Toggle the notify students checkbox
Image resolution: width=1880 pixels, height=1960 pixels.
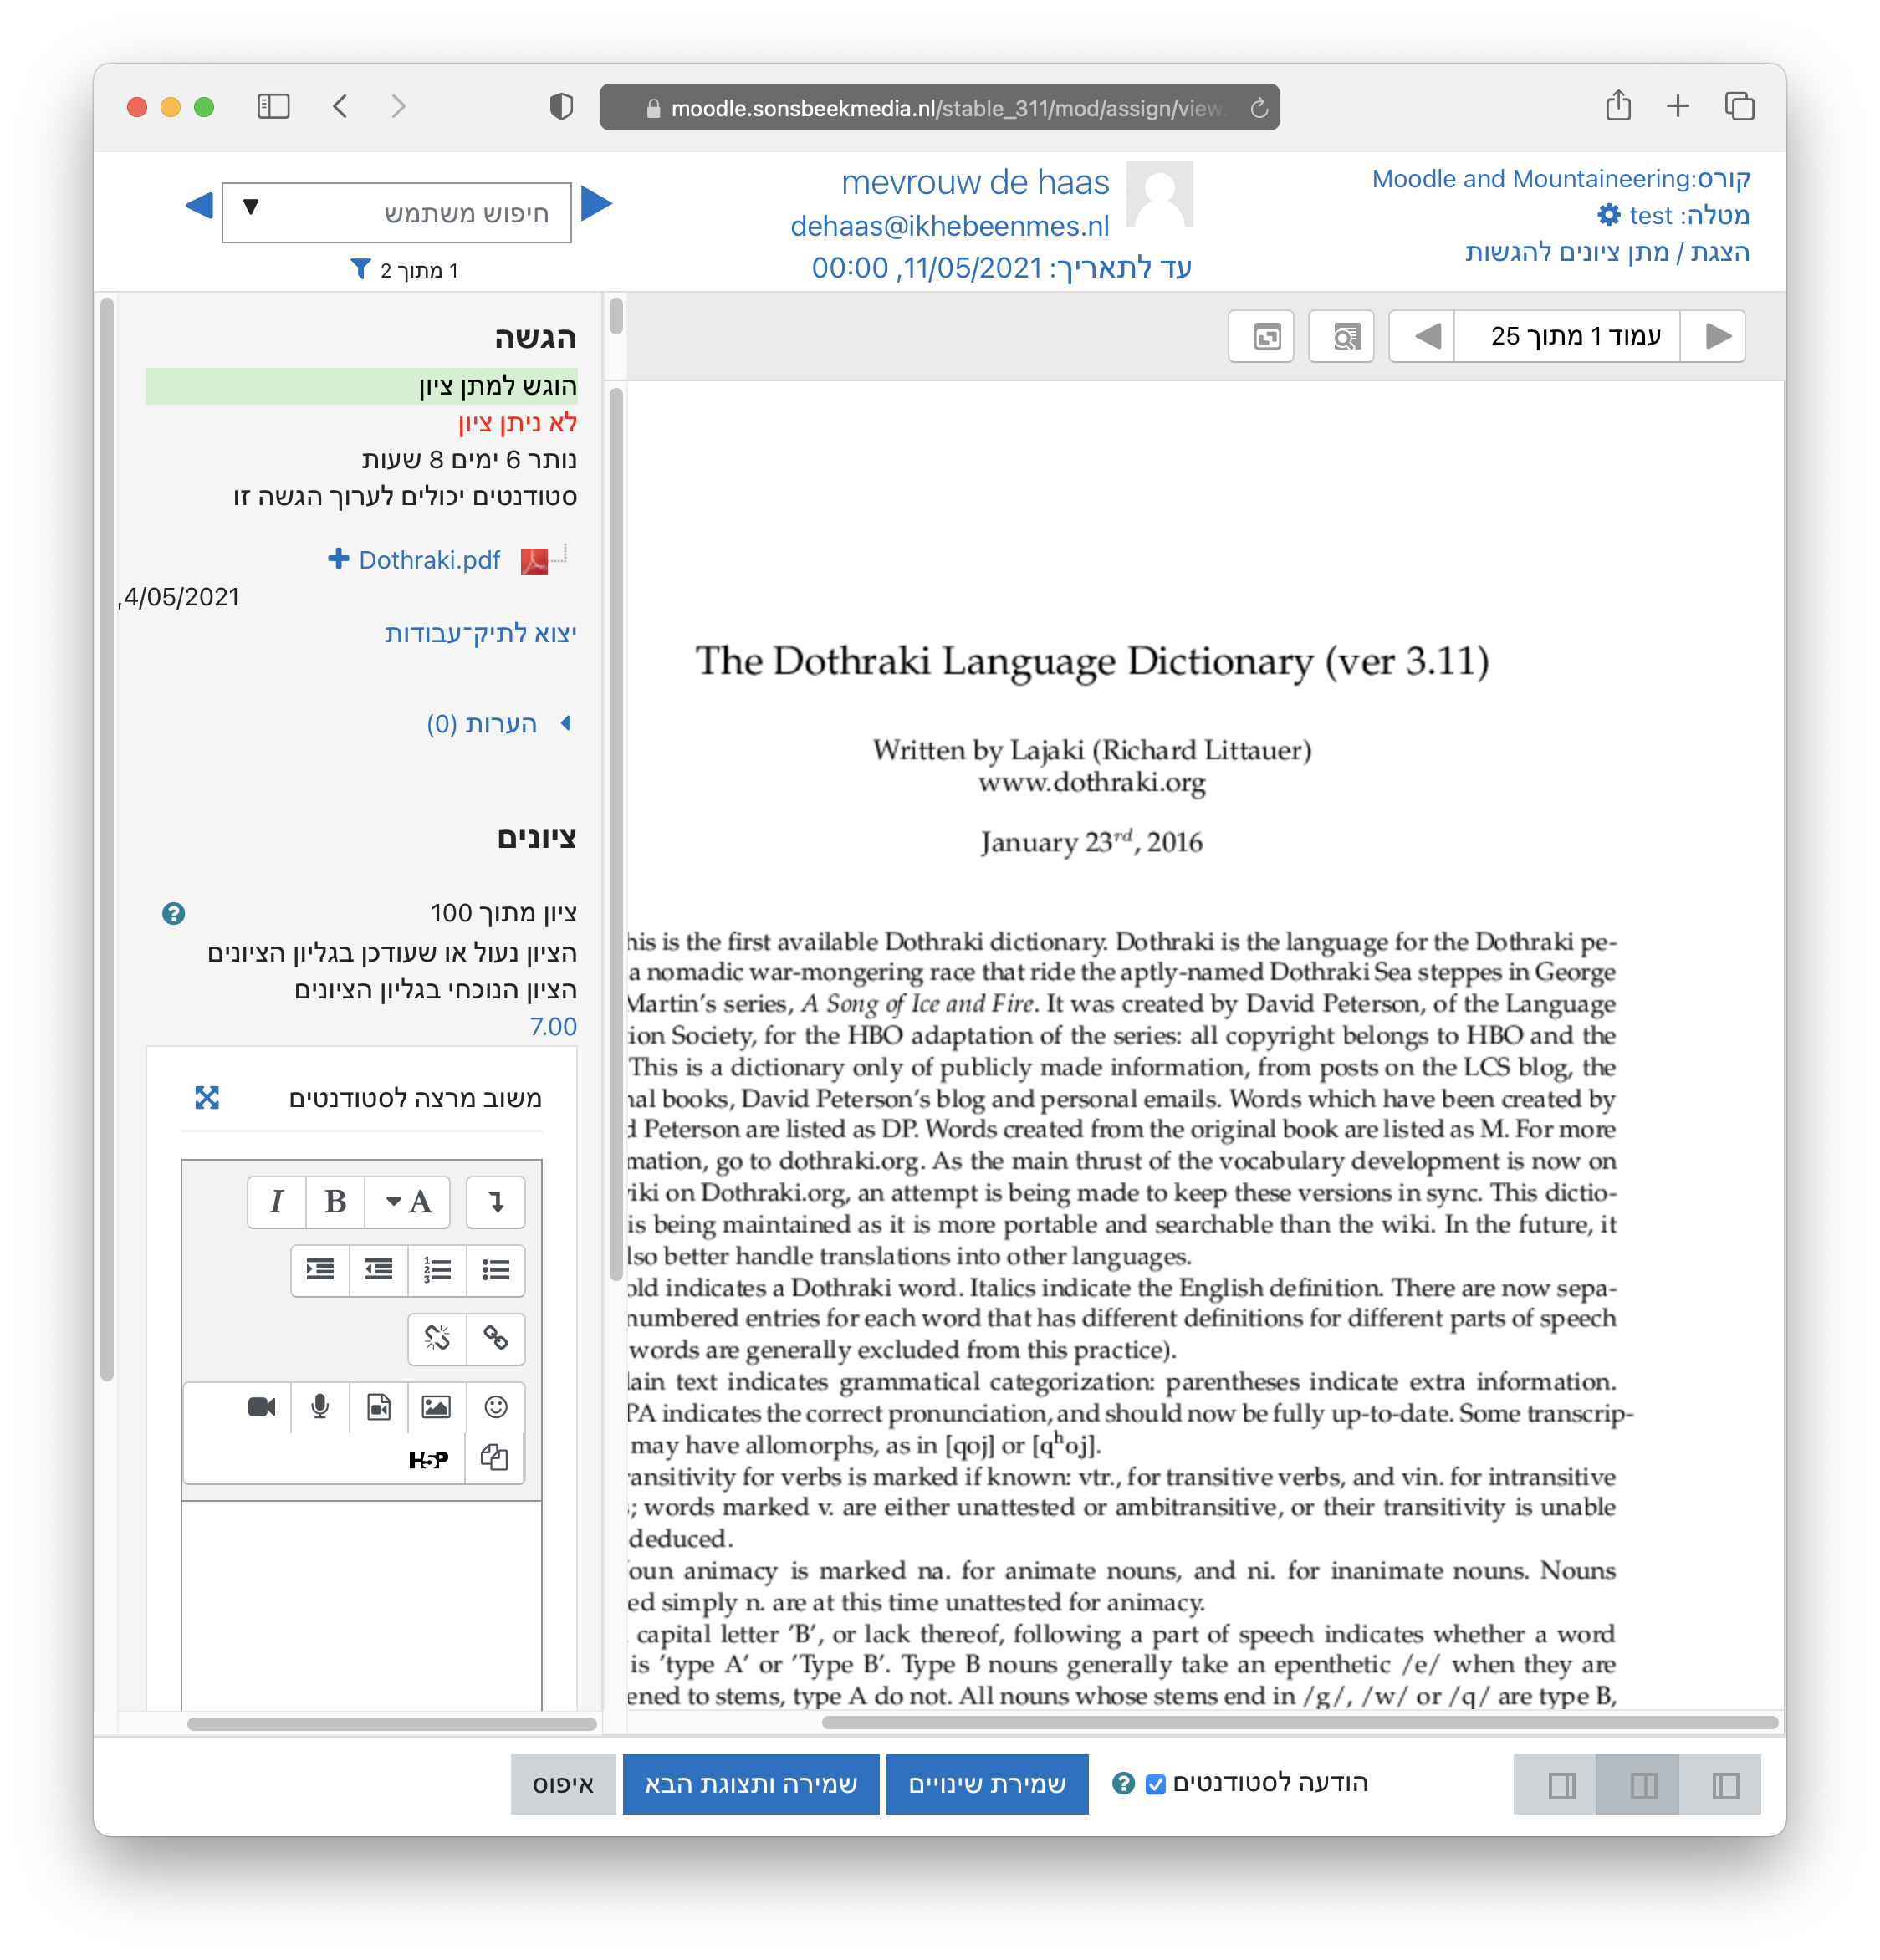pos(1155,1784)
